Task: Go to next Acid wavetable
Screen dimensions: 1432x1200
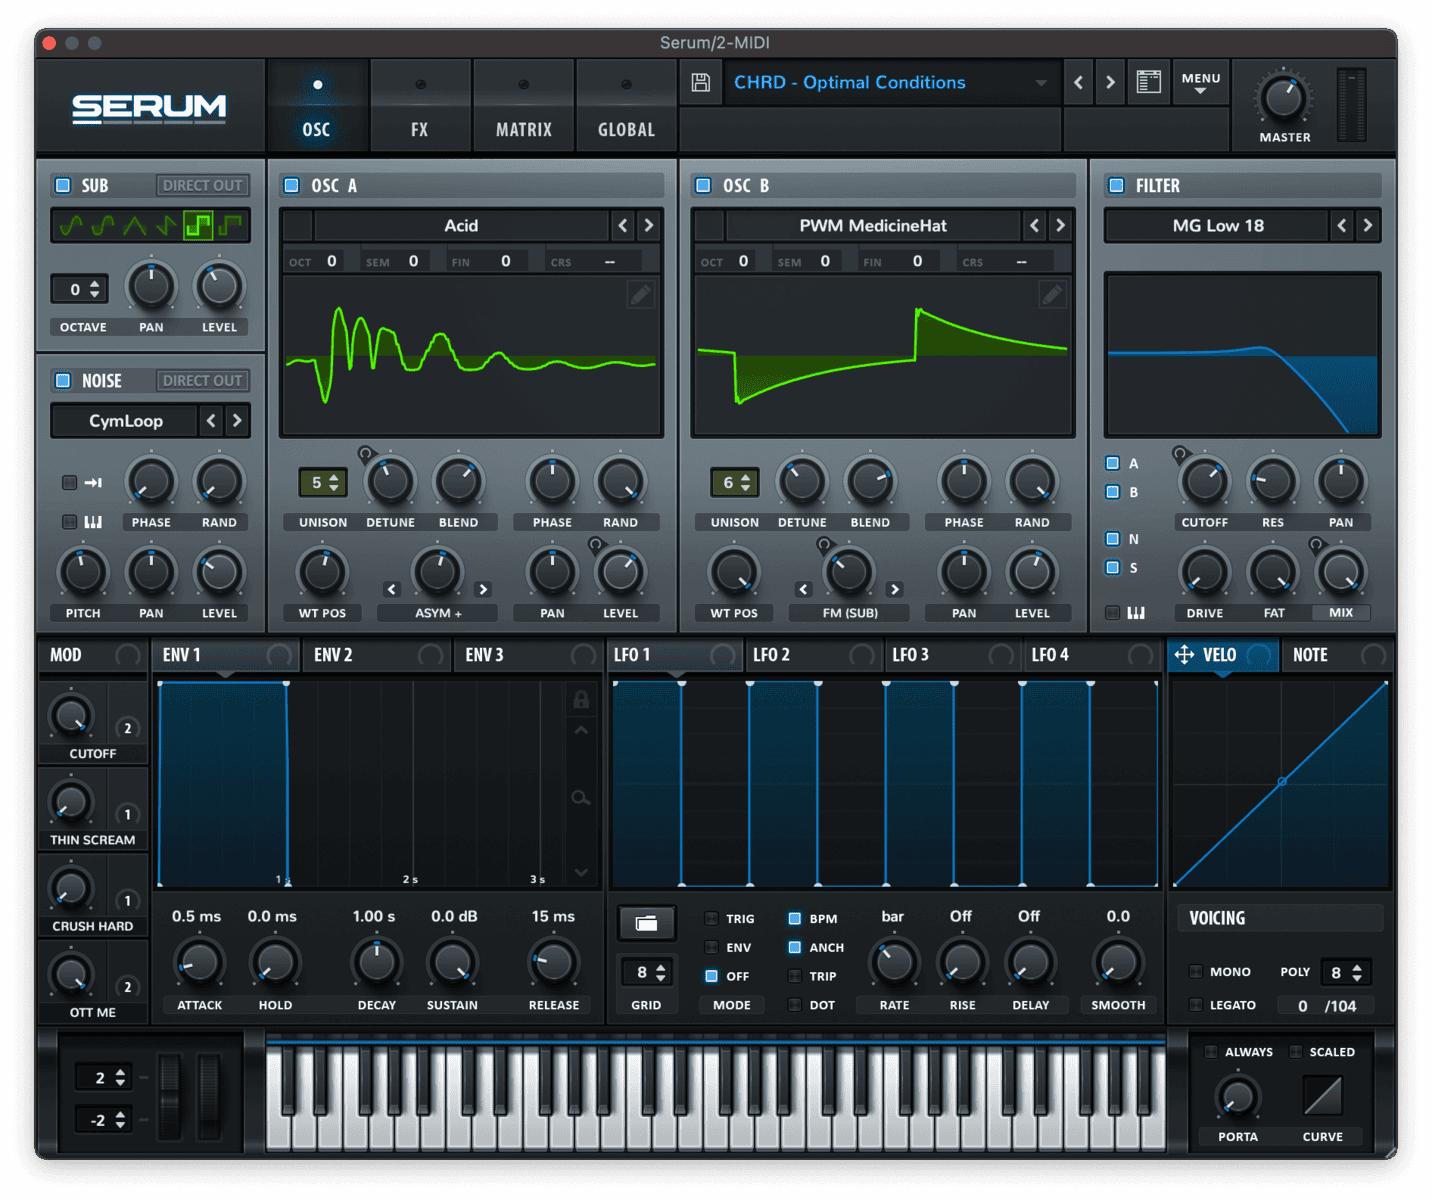Action: pyautogui.click(x=648, y=226)
